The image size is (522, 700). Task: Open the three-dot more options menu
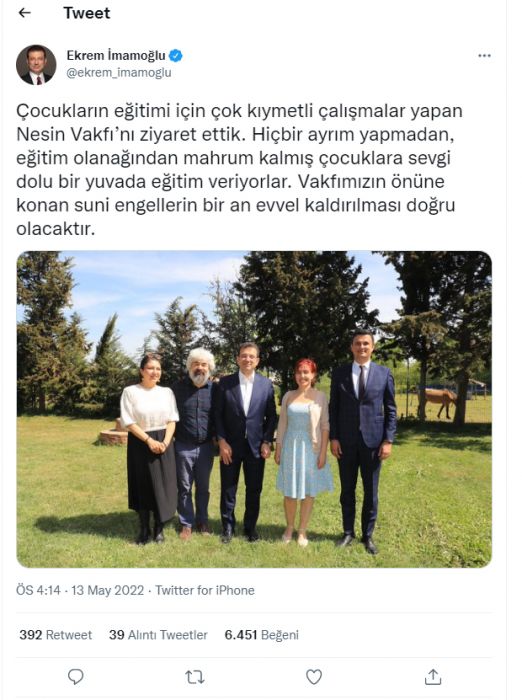pos(484,56)
